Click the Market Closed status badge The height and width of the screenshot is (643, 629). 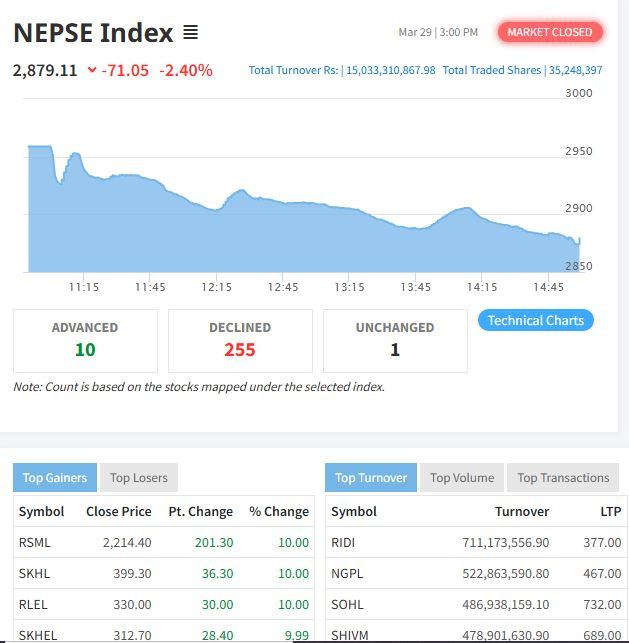(549, 32)
